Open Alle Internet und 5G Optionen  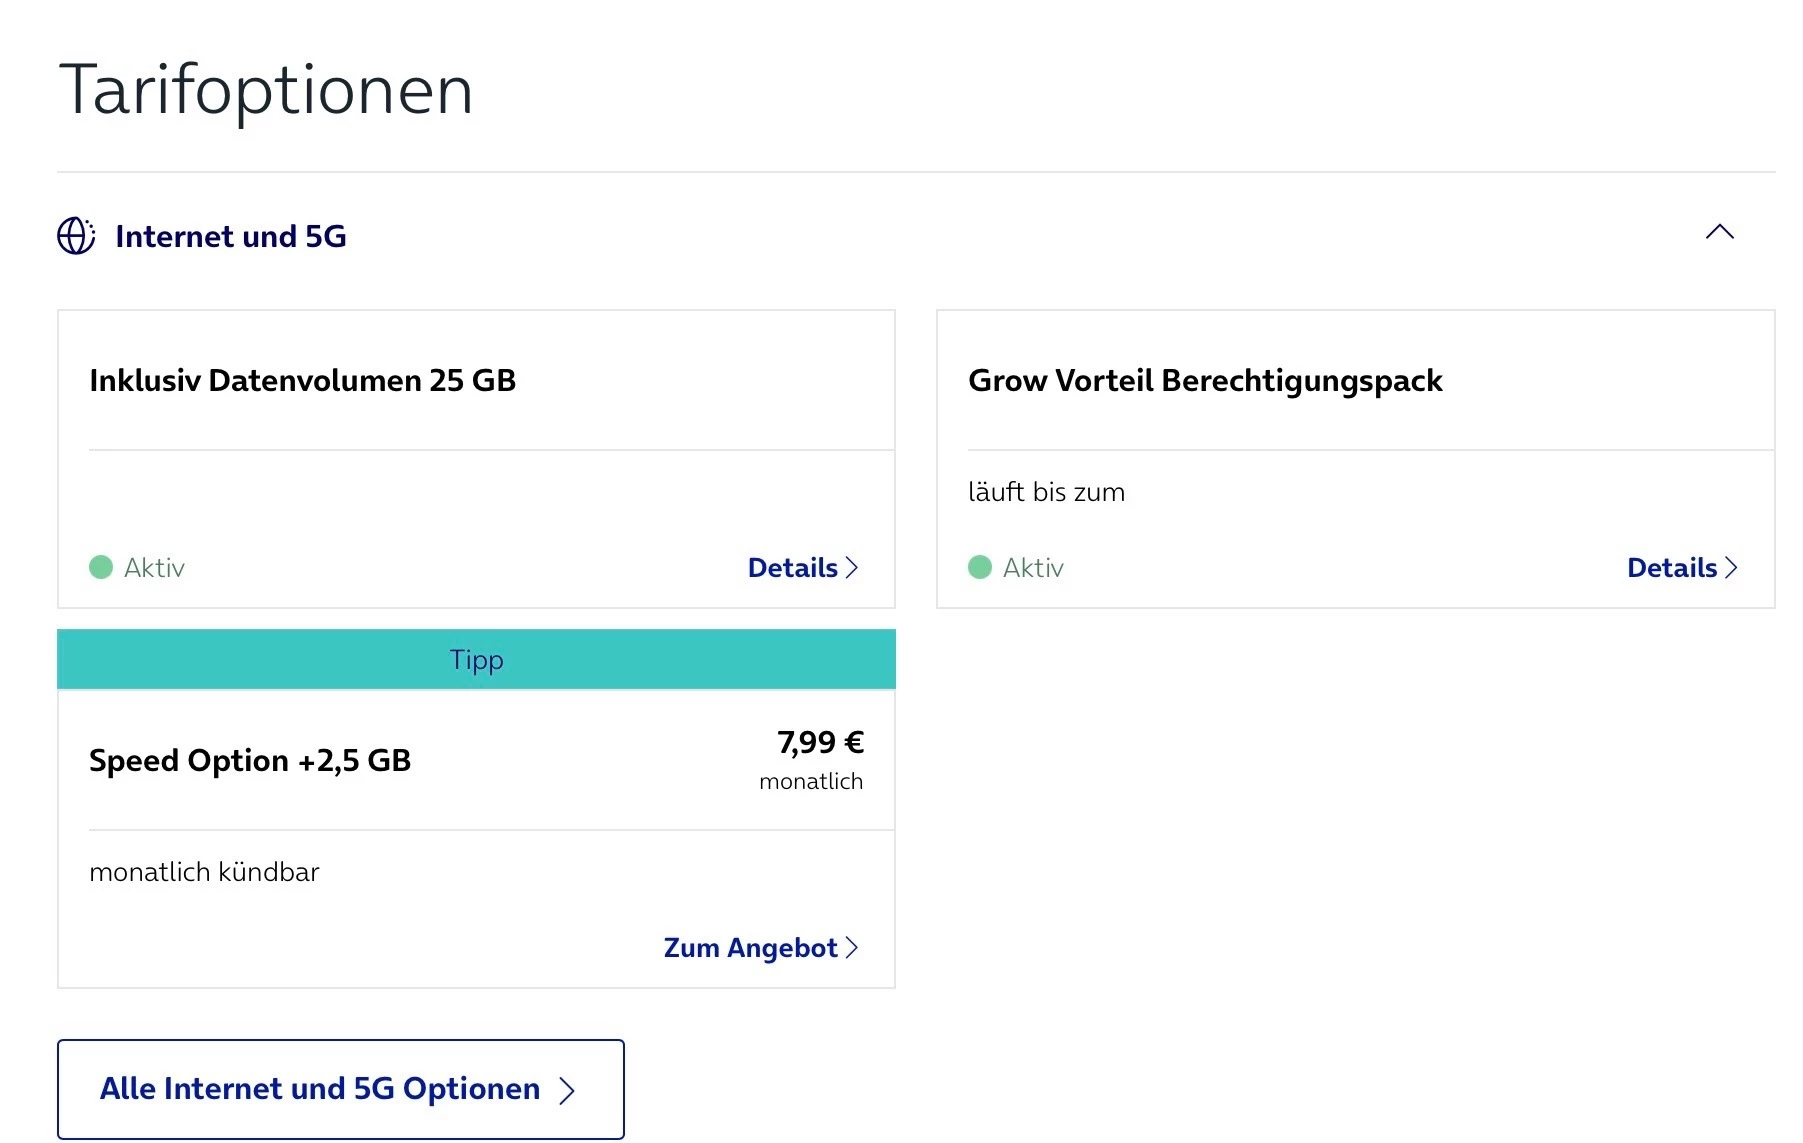(x=320, y=1089)
